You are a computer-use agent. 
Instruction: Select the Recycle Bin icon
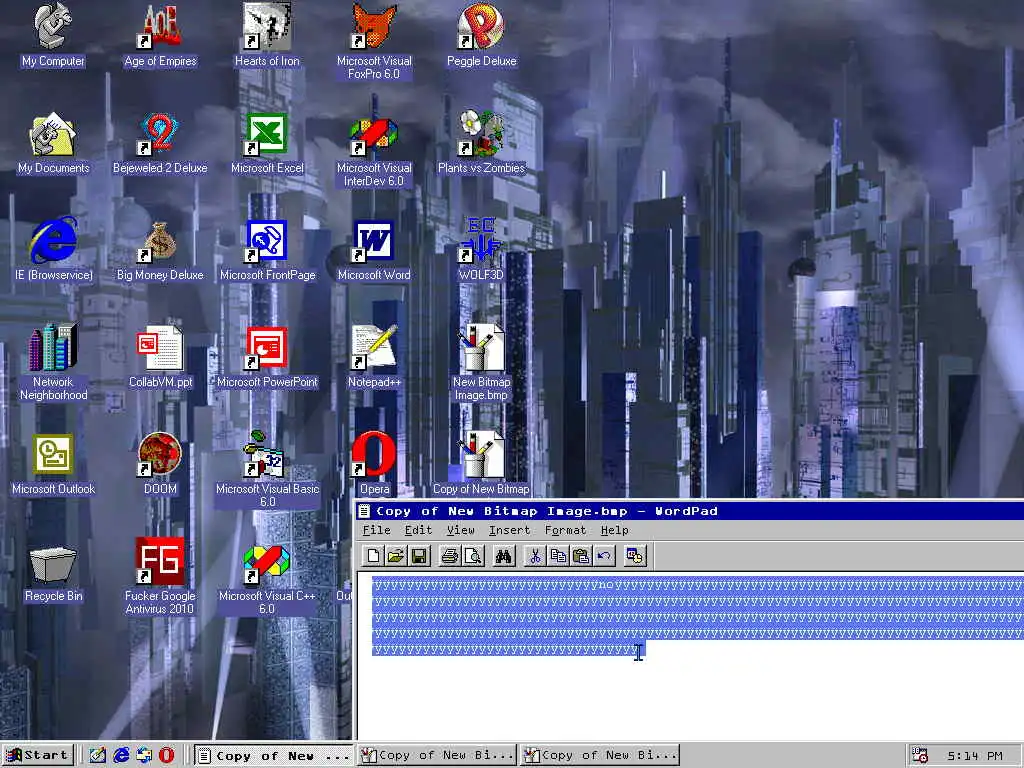(53, 573)
